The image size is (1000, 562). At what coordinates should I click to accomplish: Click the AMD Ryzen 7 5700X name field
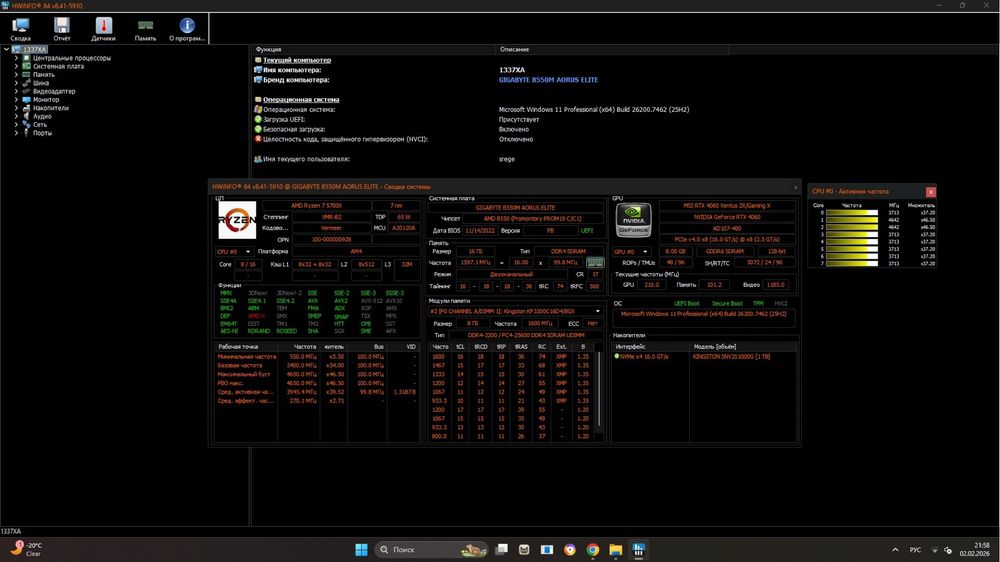pyautogui.click(x=316, y=205)
